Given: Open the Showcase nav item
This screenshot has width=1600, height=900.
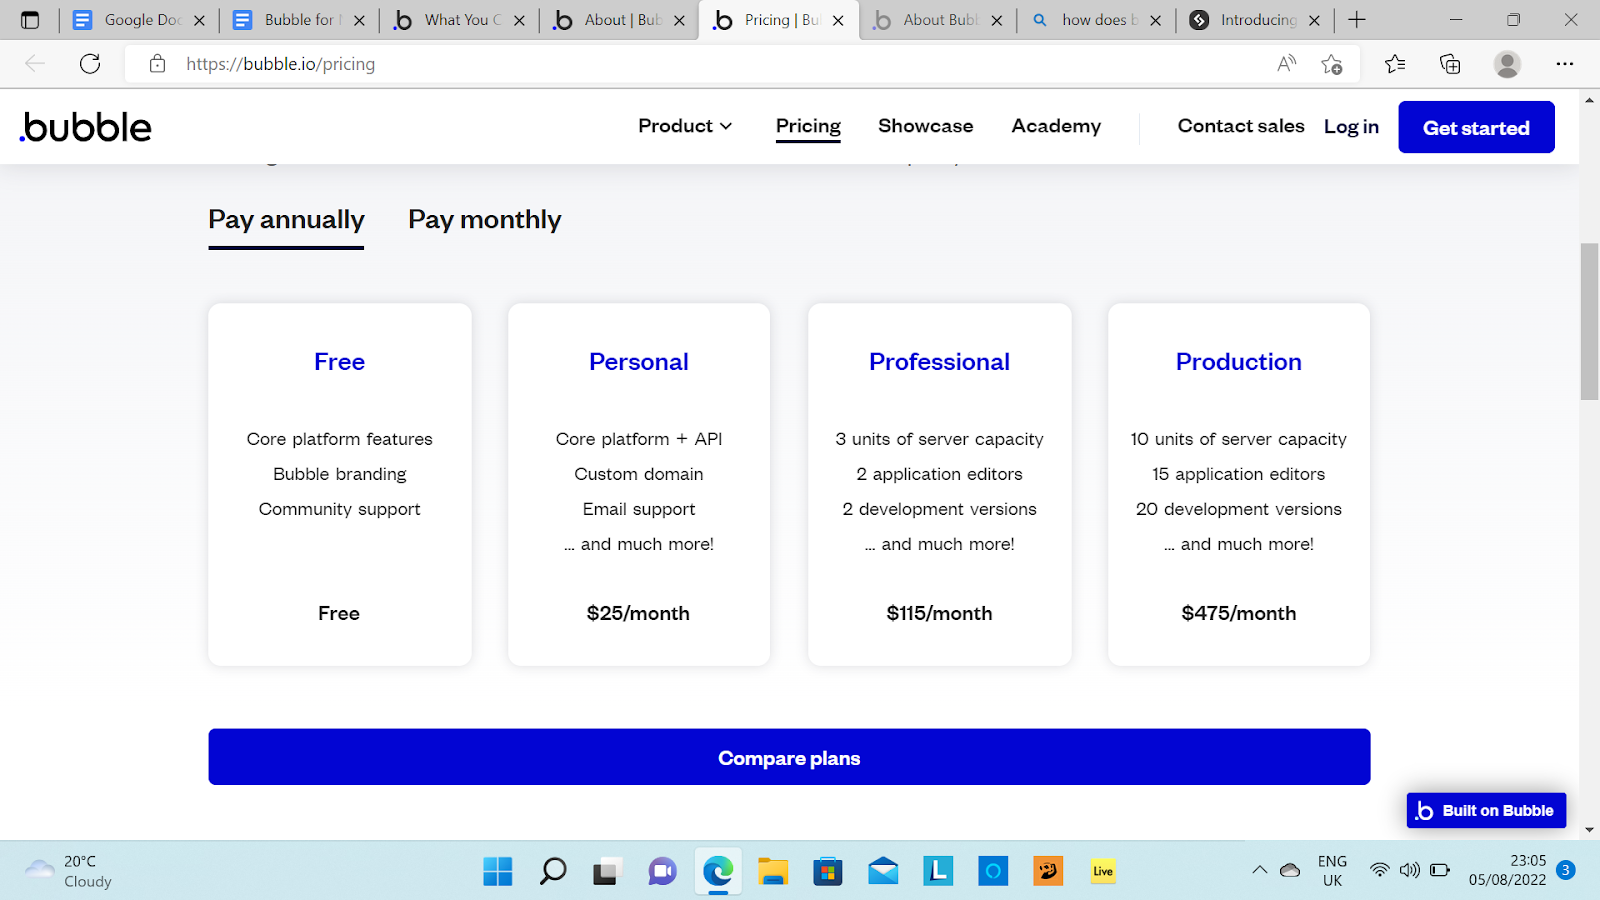Looking at the screenshot, I should [925, 126].
